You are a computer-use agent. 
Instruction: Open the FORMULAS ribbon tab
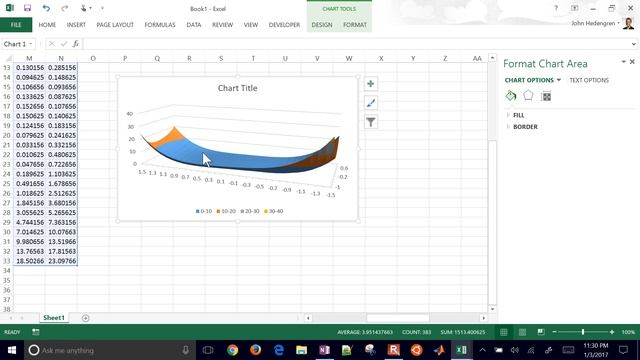tap(160, 25)
